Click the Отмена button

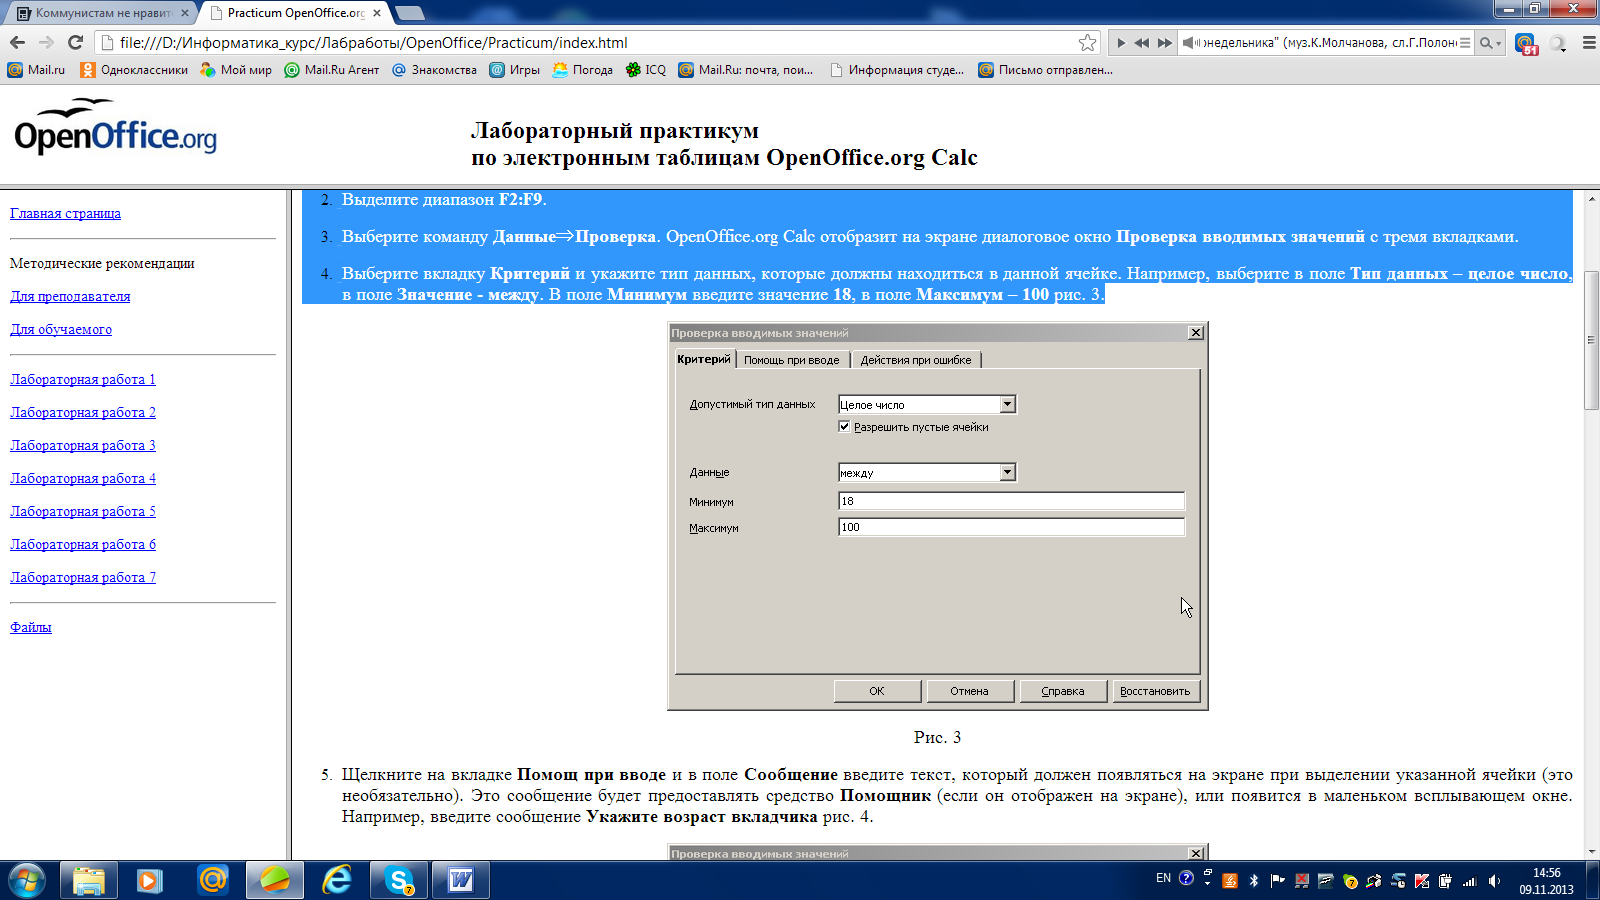(970, 691)
